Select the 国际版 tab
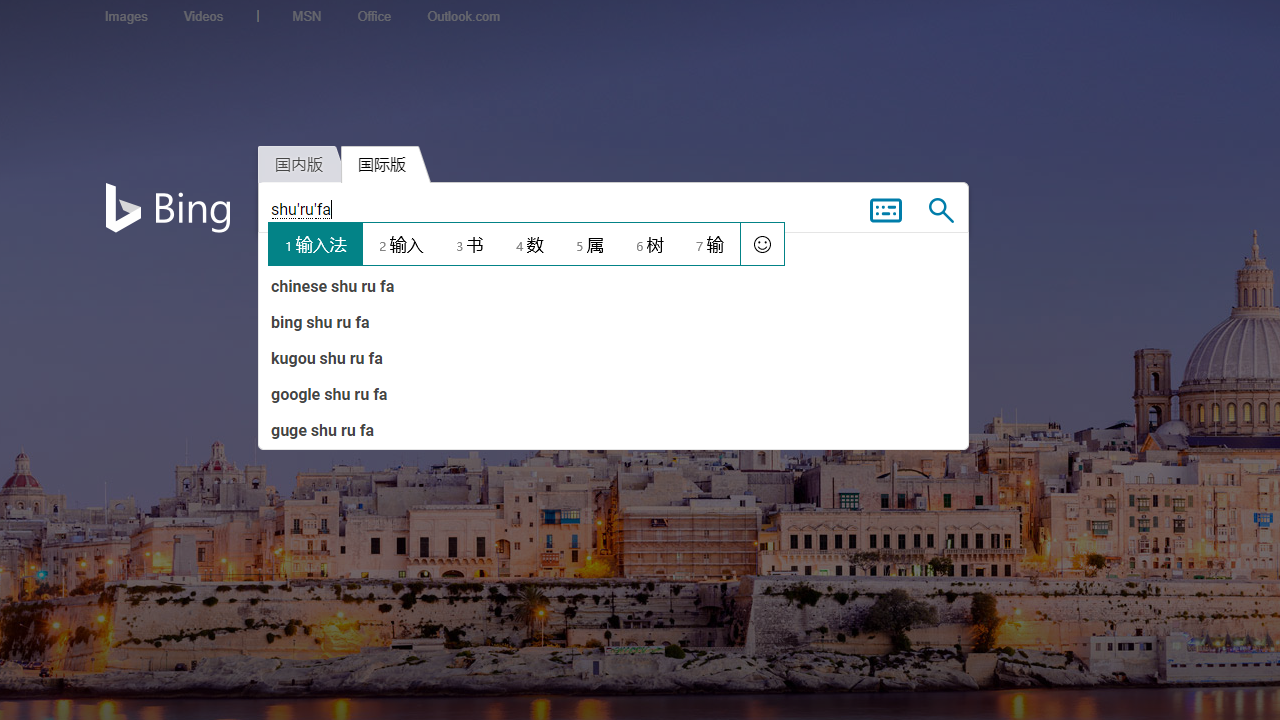The image size is (1280, 720). point(382,165)
